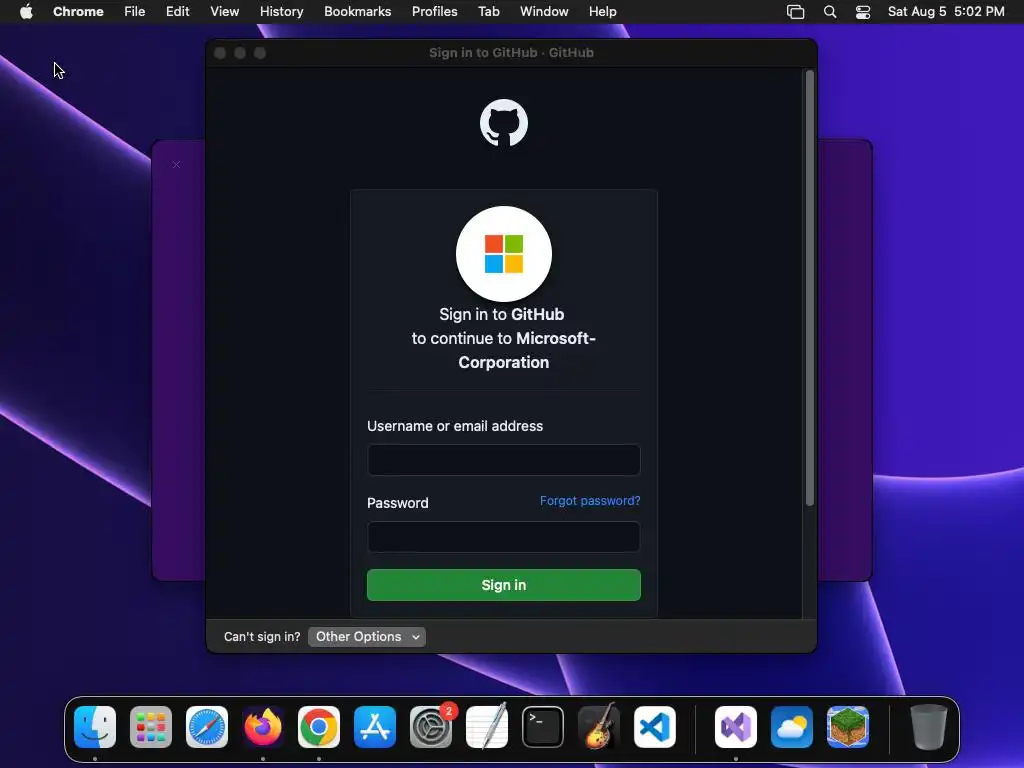Click the green Sign in button
The width and height of the screenshot is (1024, 768).
pyautogui.click(x=504, y=585)
